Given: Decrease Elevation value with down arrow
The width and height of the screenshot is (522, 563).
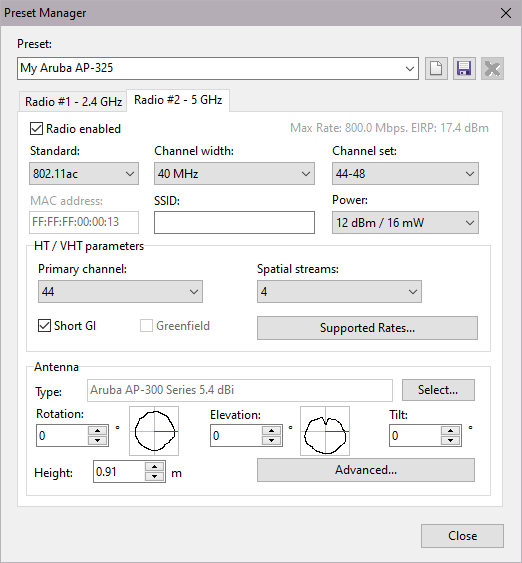Looking at the screenshot, I should coord(271,440).
